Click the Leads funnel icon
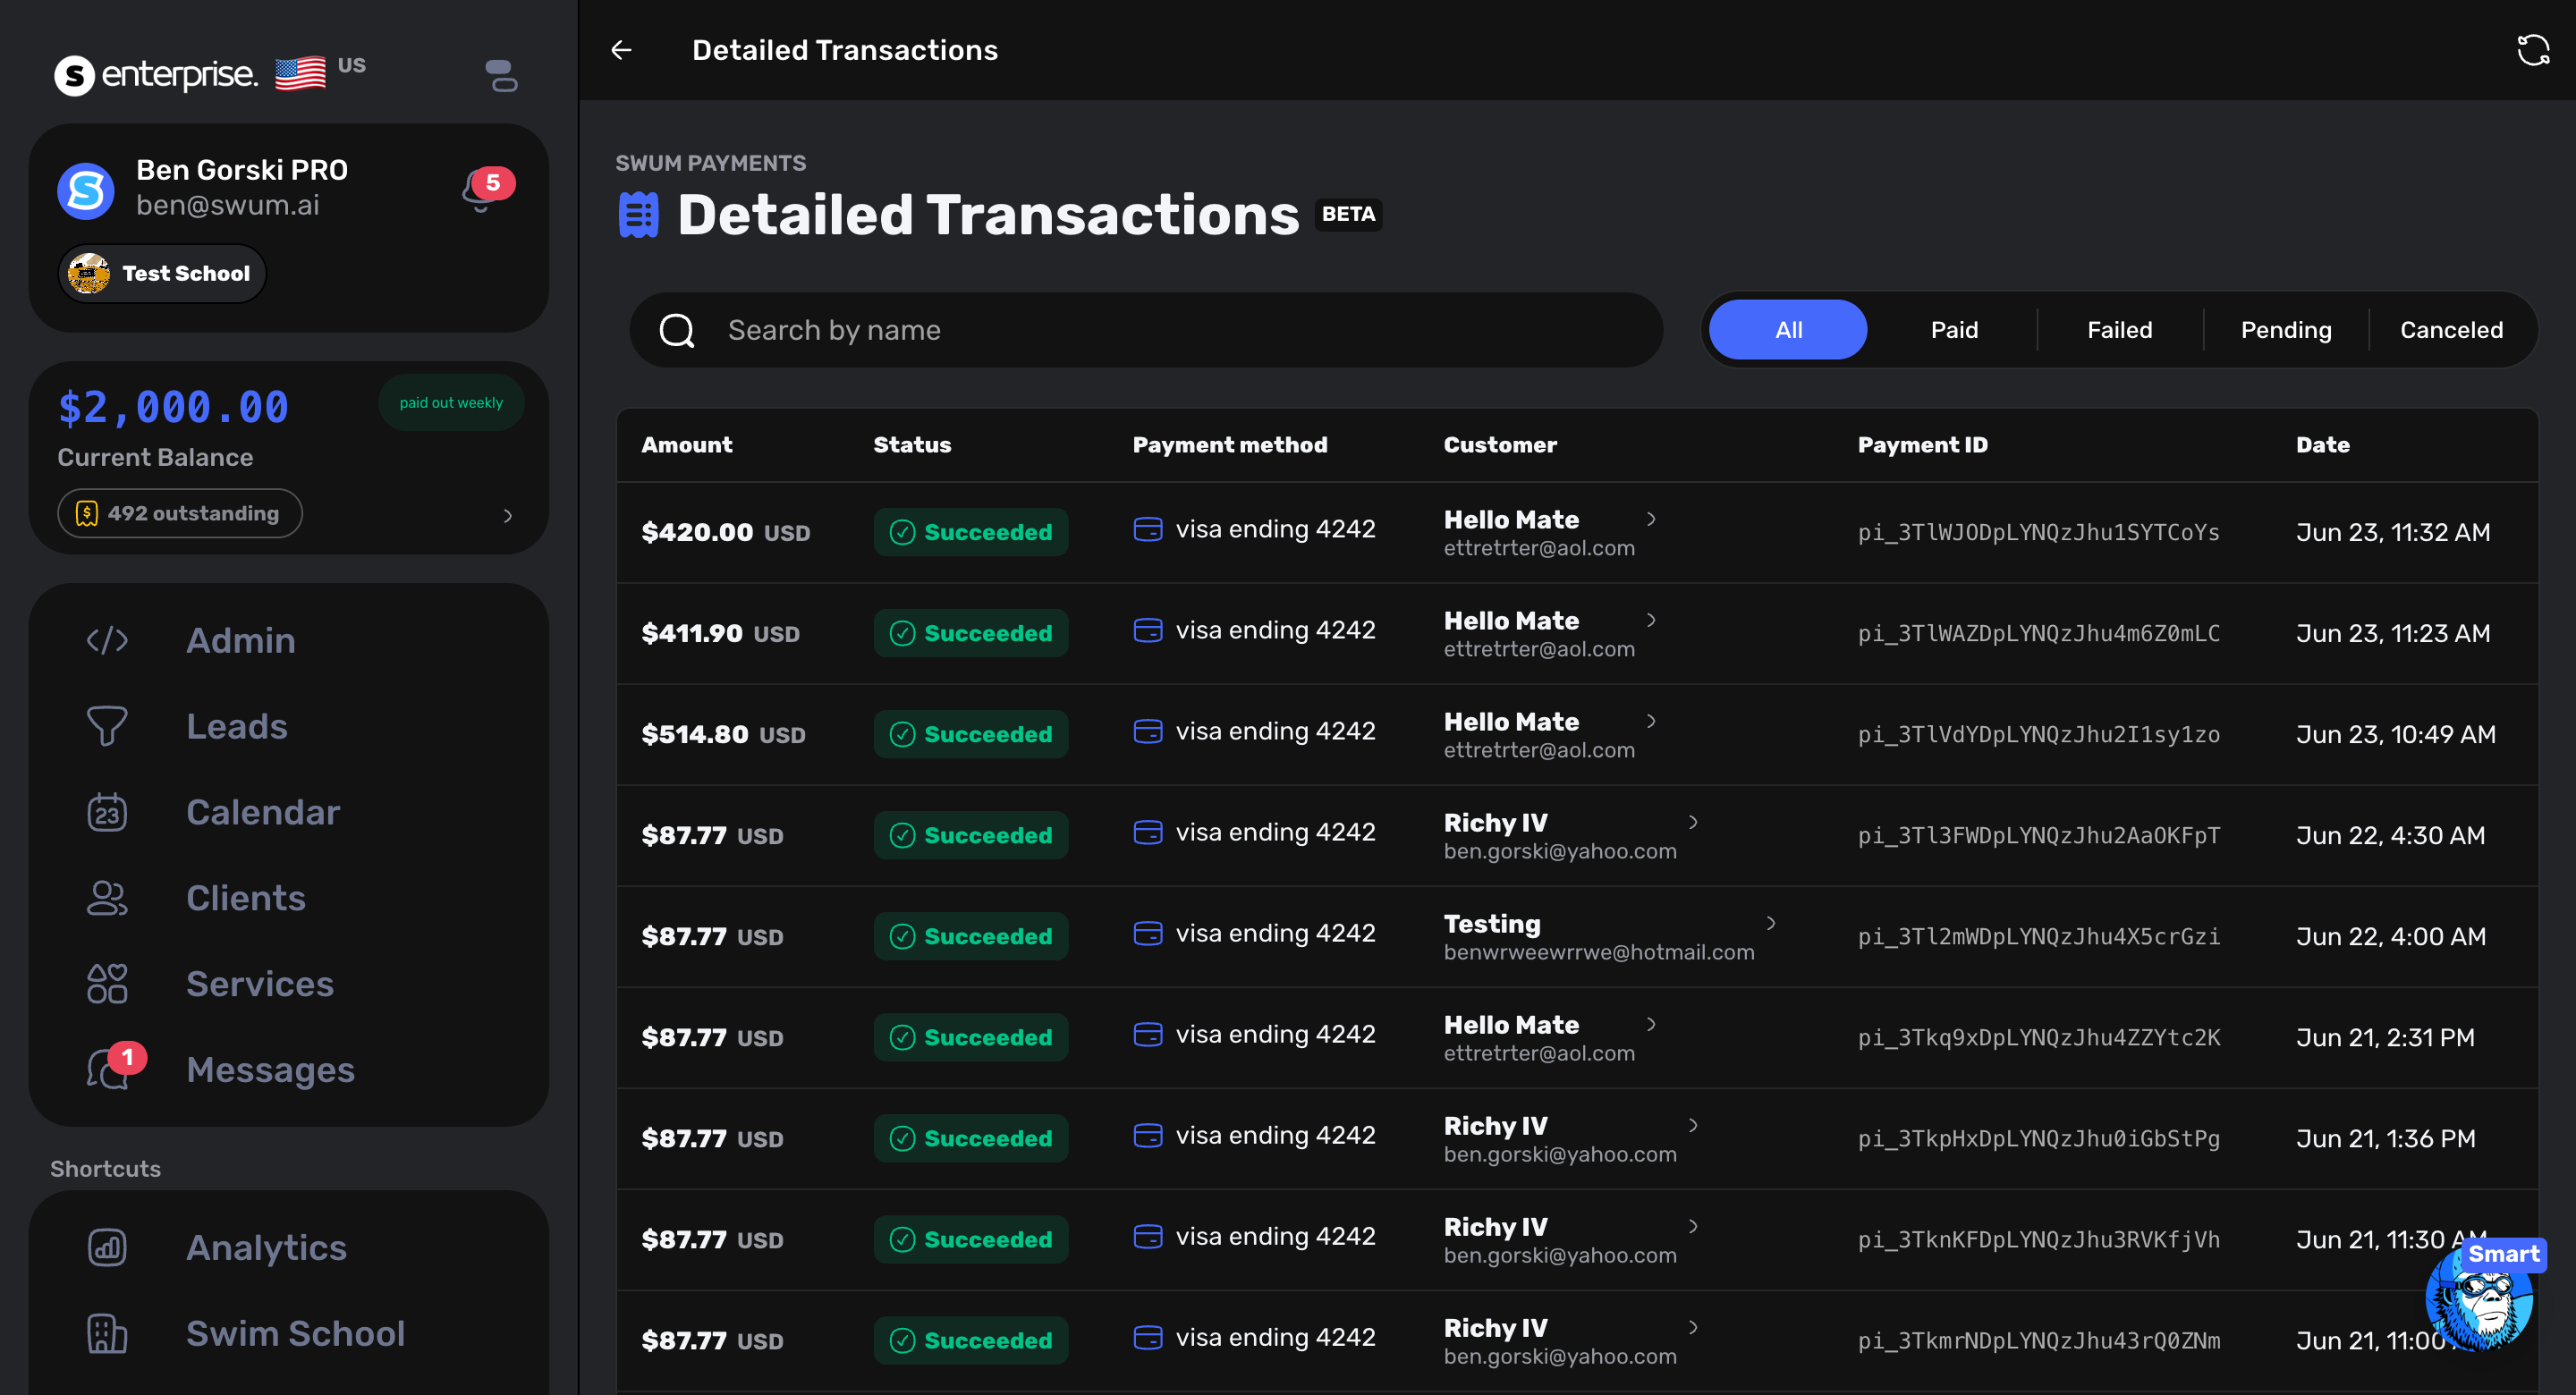This screenshot has width=2576, height=1395. pos(107,726)
